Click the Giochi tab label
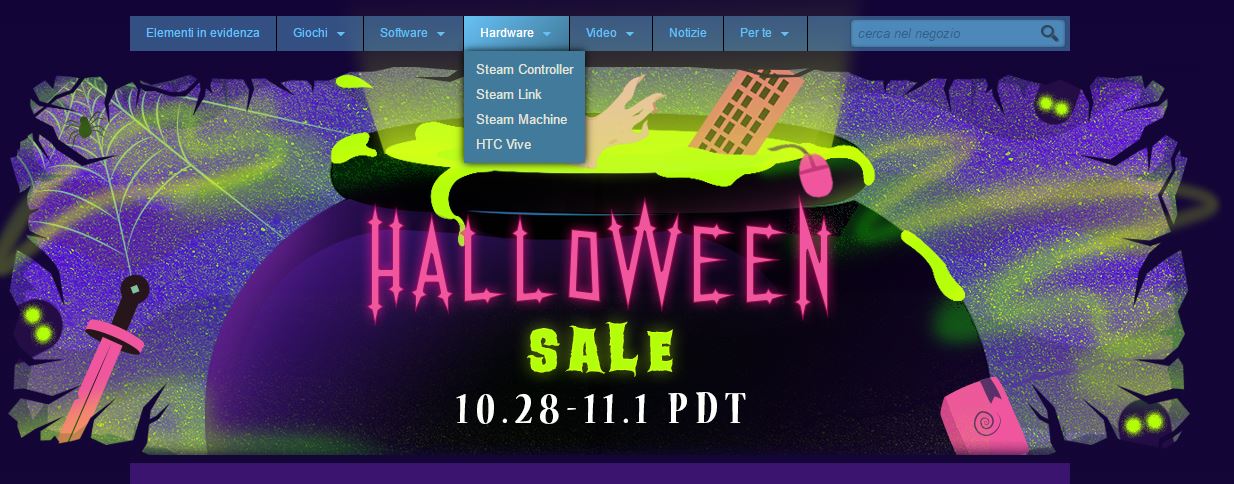This screenshot has height=484, width=1234. click(x=310, y=33)
